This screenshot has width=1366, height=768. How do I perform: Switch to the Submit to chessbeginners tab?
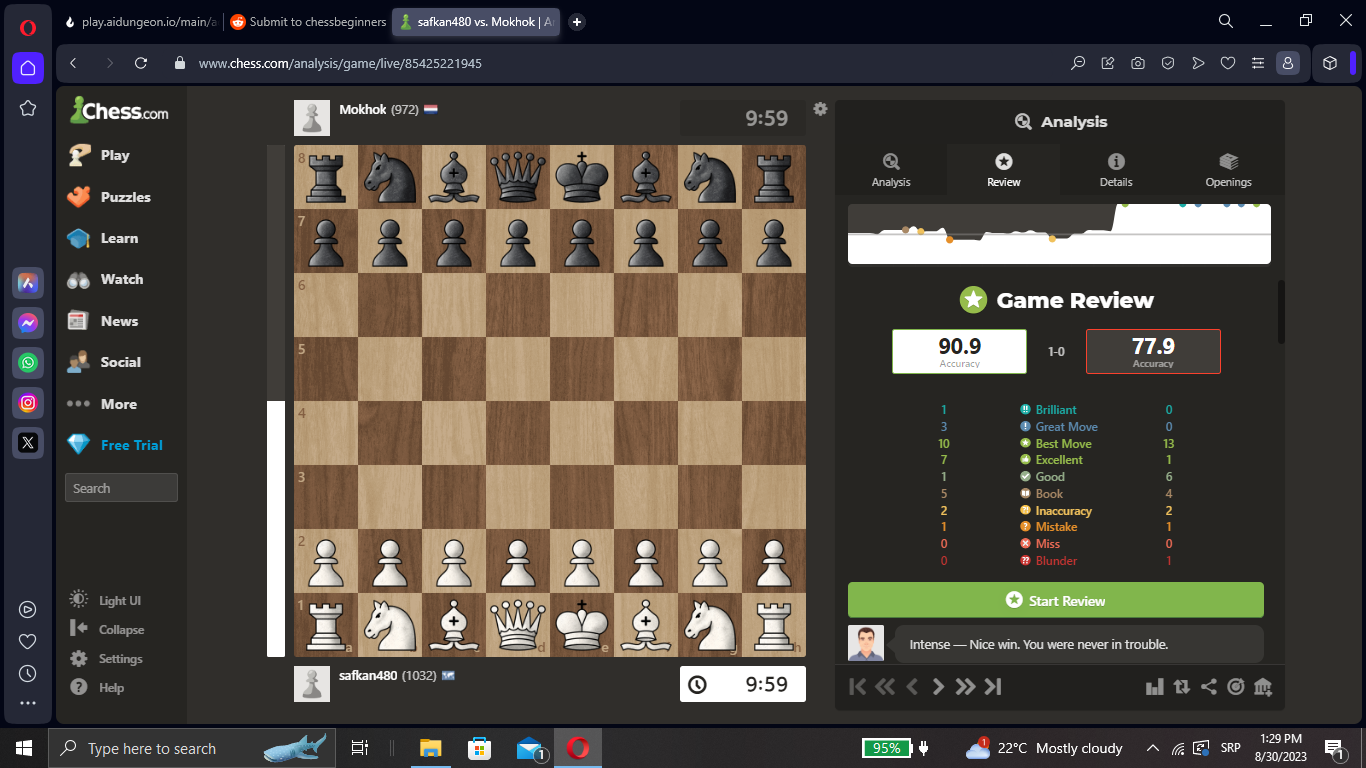click(308, 21)
